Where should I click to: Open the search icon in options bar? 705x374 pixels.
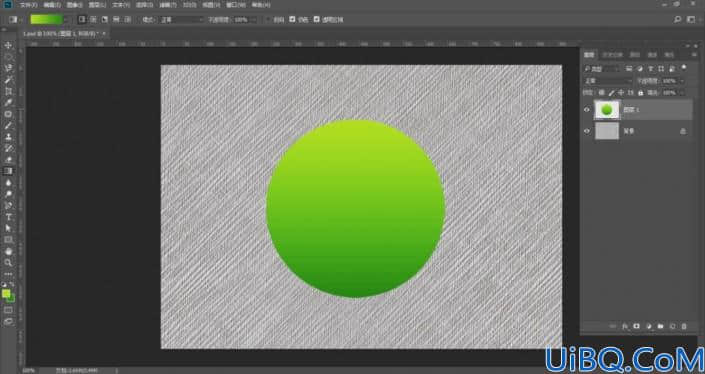678,20
